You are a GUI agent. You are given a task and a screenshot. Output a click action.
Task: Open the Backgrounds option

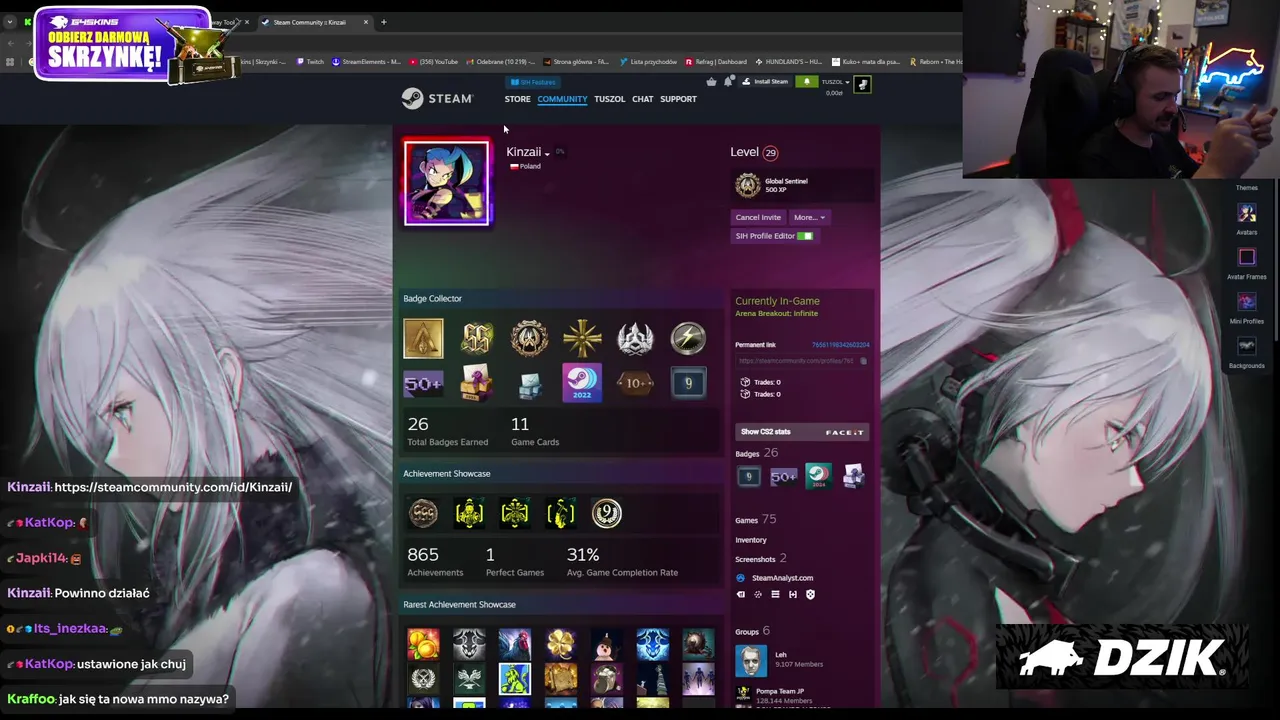tap(1246, 353)
